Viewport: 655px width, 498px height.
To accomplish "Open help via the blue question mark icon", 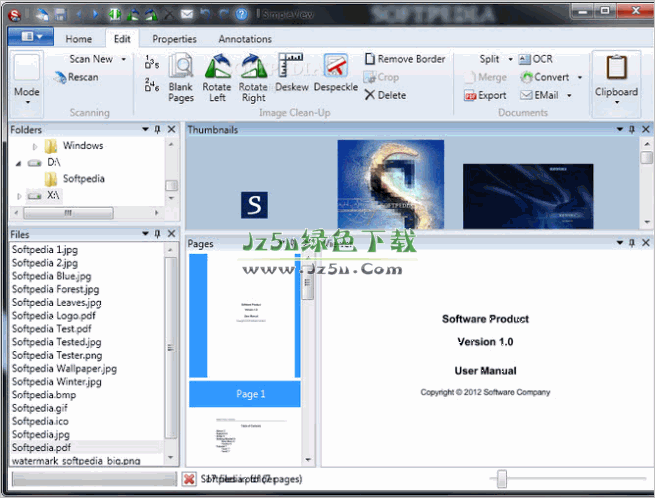I will pyautogui.click(x=241, y=15).
